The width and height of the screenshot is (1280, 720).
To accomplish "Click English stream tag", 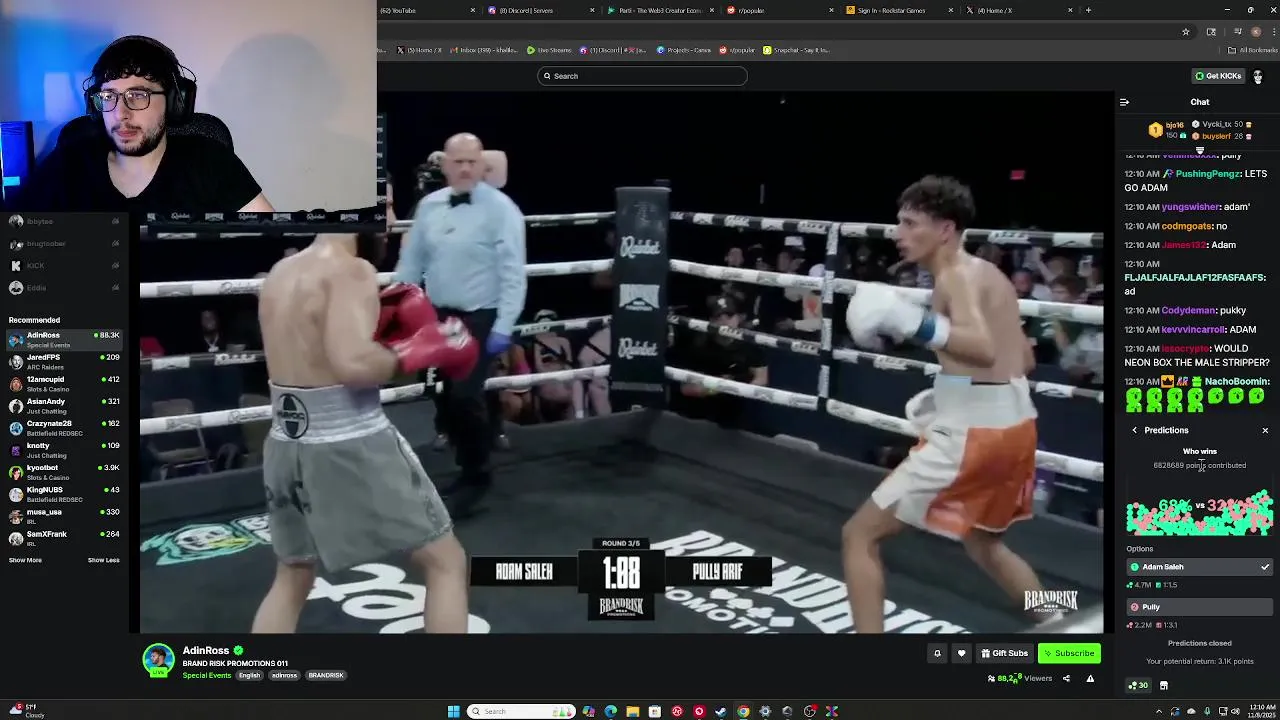I will 249,675.
